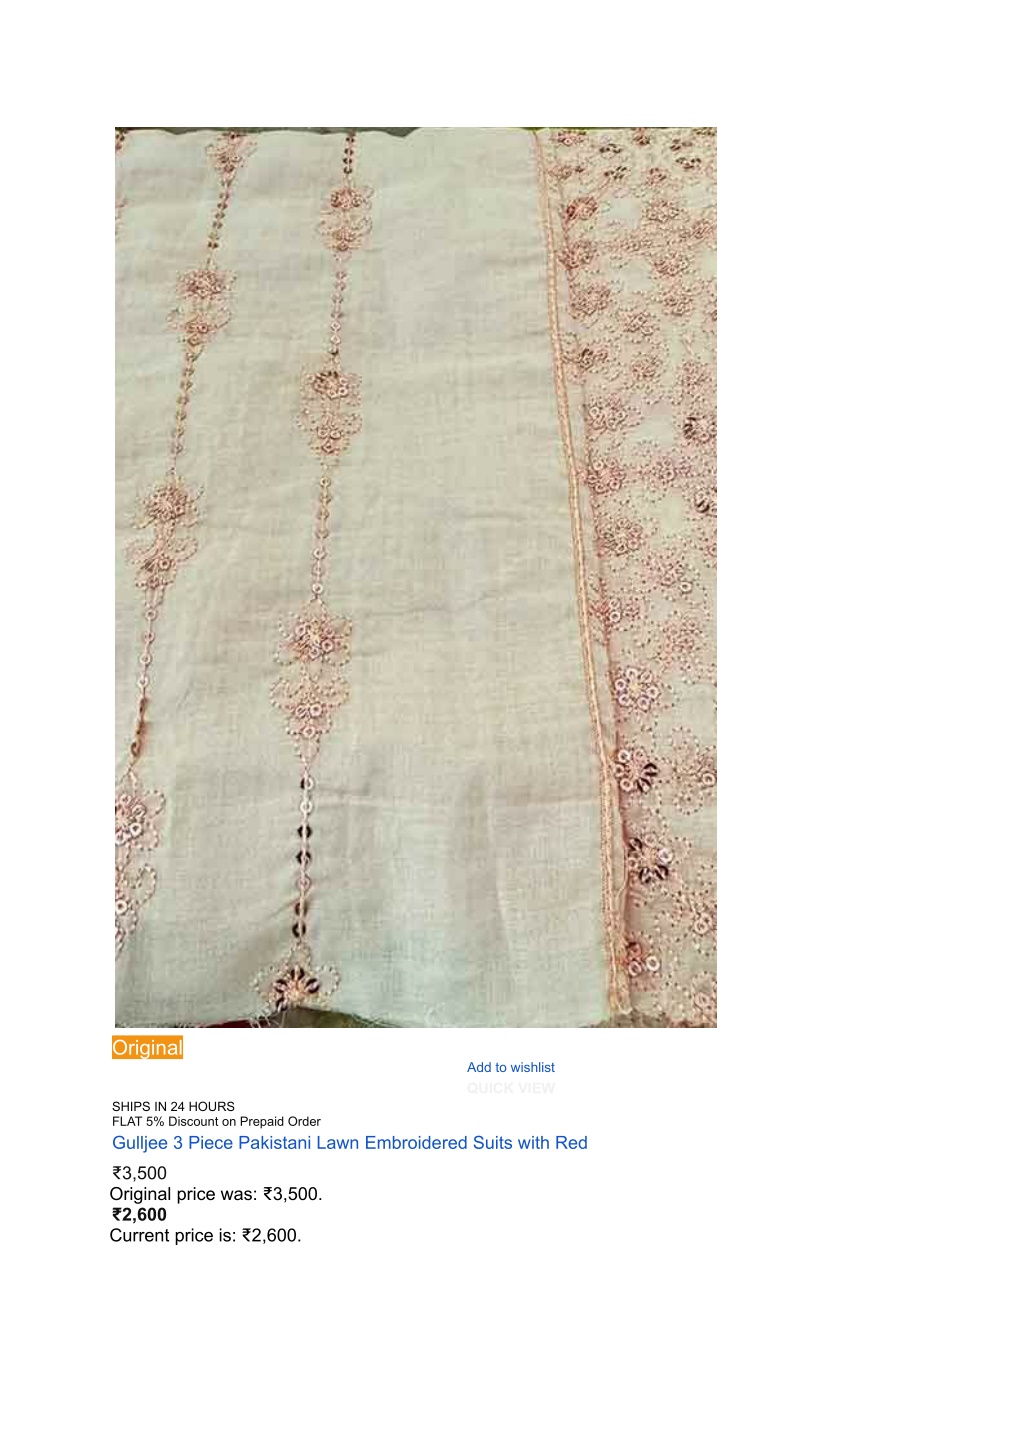
Task: Click the word 'wishlist' in the wishlist link
Action: click(532, 1067)
